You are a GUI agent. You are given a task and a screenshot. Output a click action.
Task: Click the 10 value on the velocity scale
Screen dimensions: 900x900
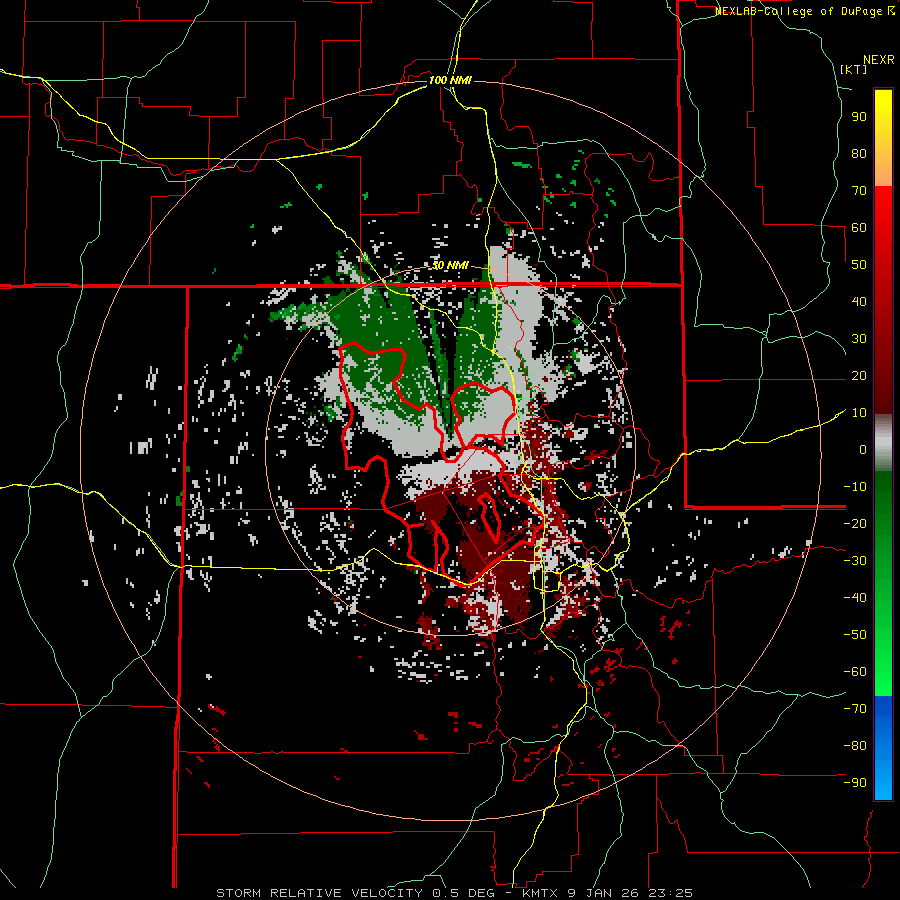(859, 413)
